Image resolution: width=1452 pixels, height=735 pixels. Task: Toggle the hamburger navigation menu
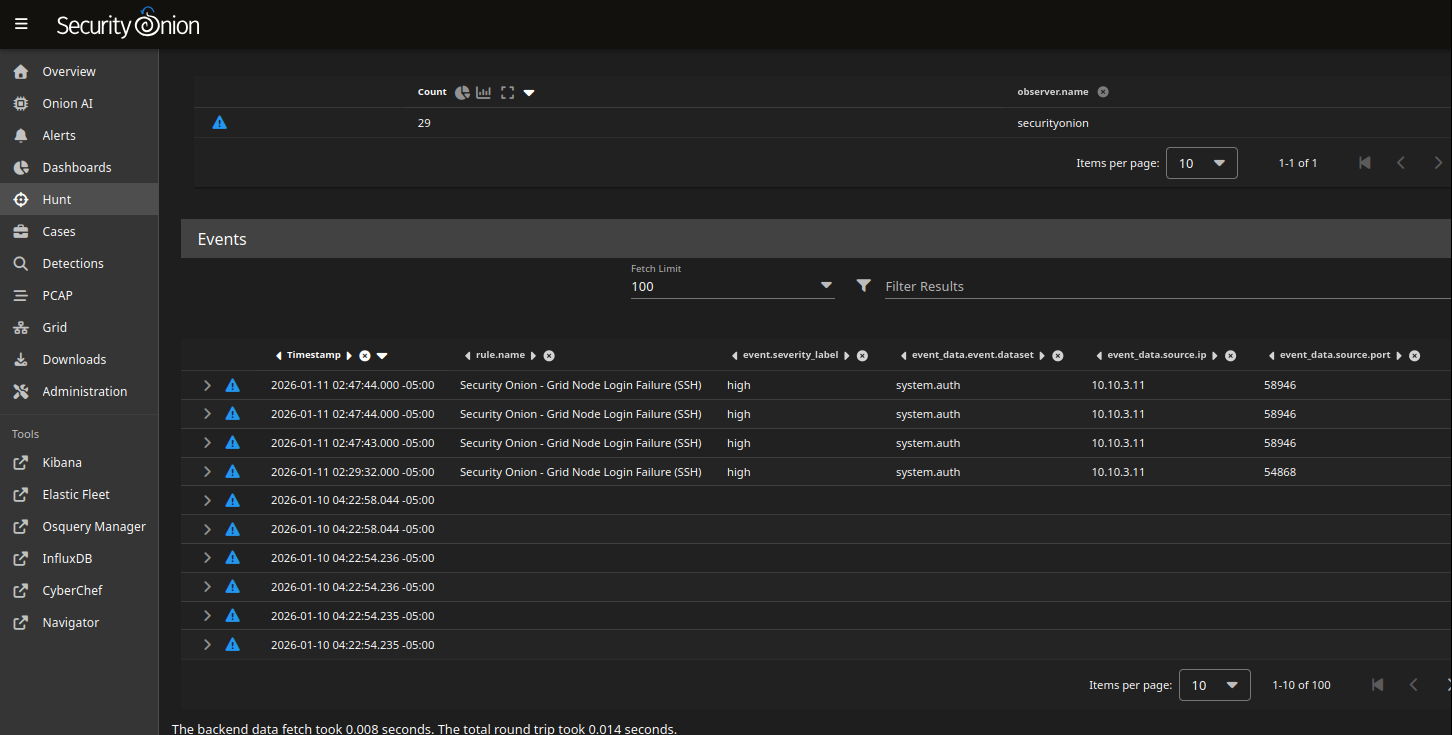click(x=21, y=24)
